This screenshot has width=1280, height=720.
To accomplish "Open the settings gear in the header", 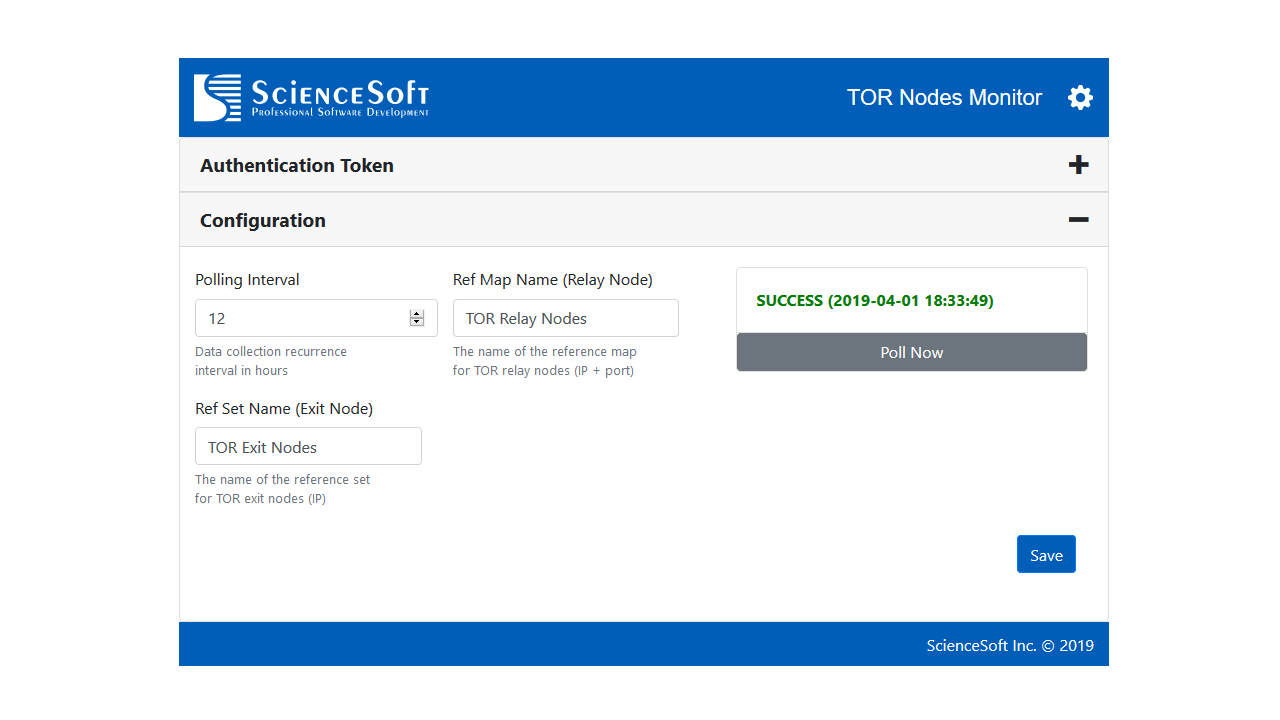I will tap(1080, 97).
